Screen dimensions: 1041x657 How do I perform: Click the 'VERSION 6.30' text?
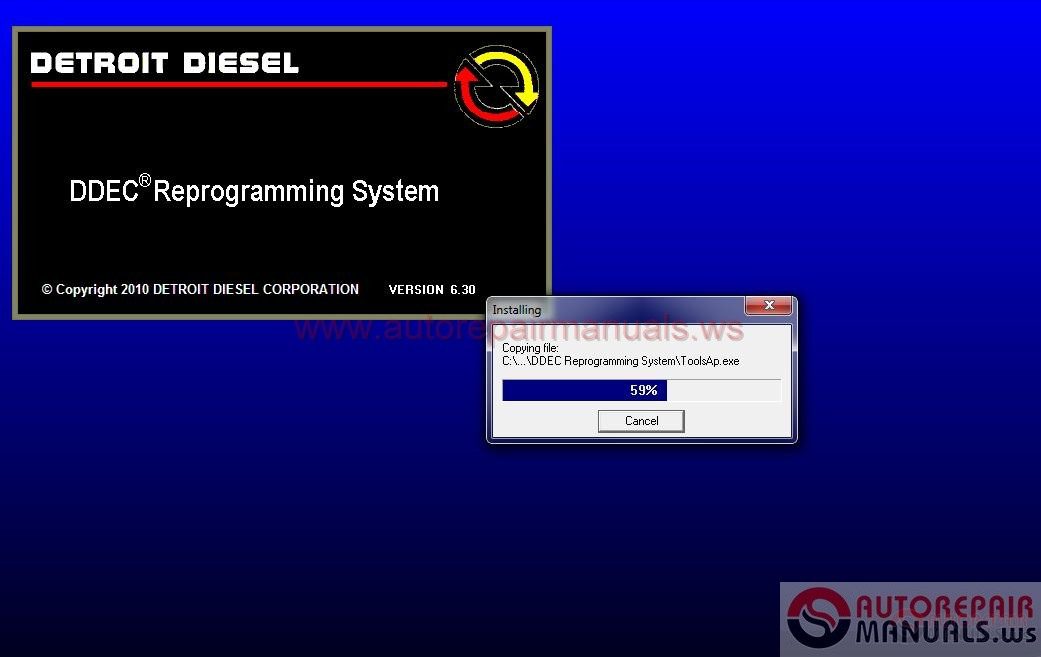pyautogui.click(x=432, y=289)
